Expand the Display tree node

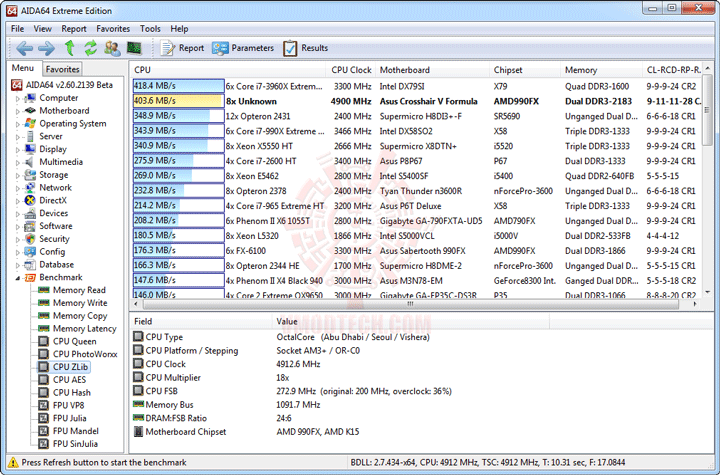click(x=17, y=150)
